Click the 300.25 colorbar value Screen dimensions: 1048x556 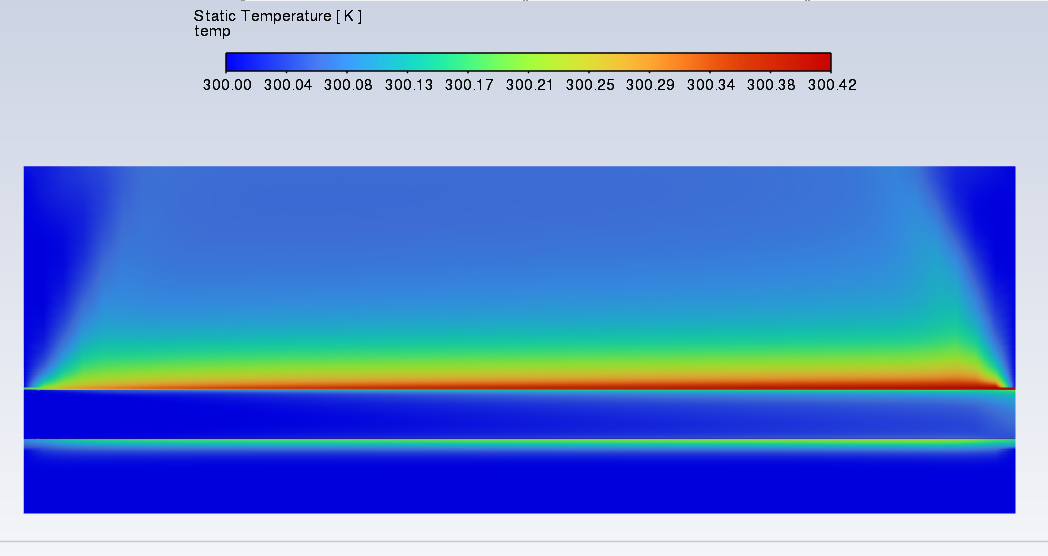[x=590, y=85]
